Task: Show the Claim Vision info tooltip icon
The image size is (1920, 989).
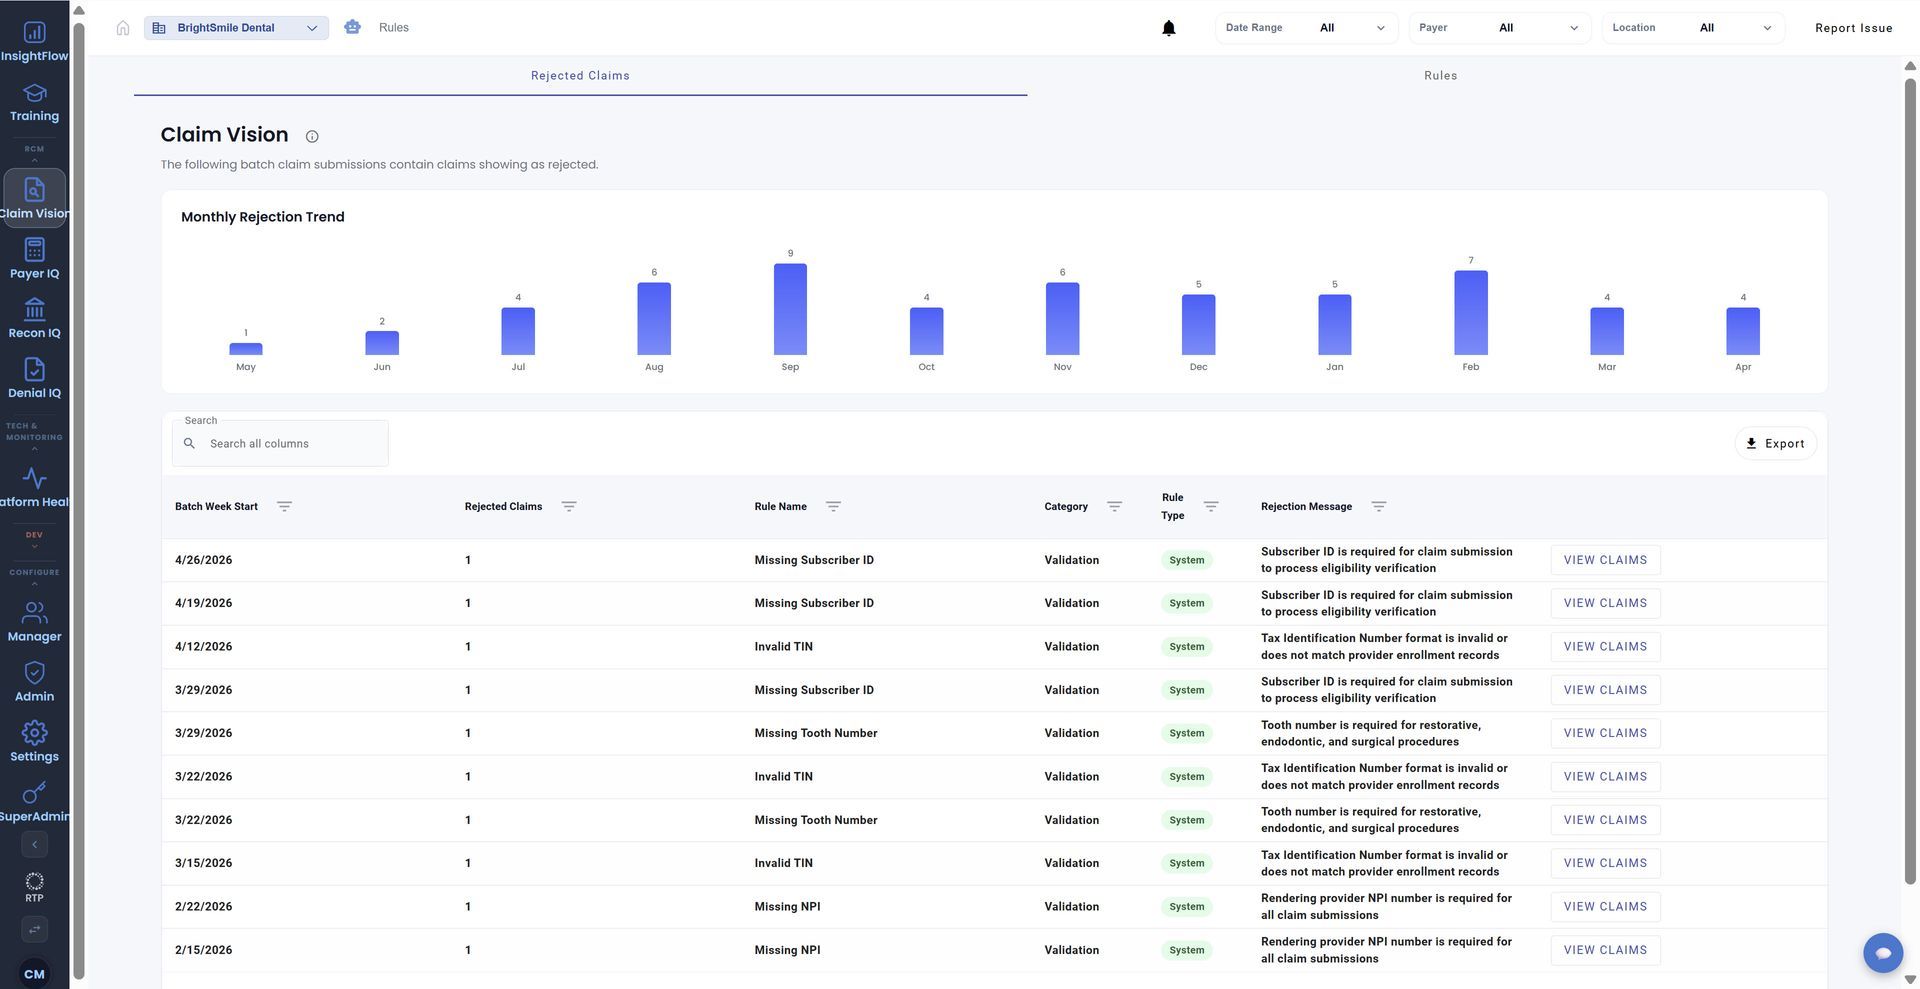Action: [312, 136]
